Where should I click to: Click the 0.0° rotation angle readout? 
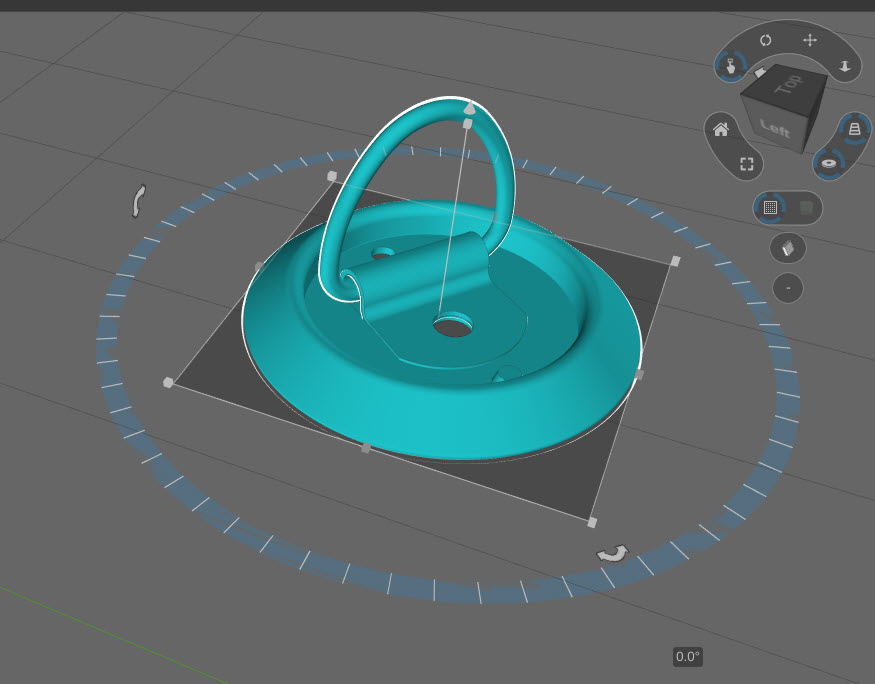[x=688, y=657]
